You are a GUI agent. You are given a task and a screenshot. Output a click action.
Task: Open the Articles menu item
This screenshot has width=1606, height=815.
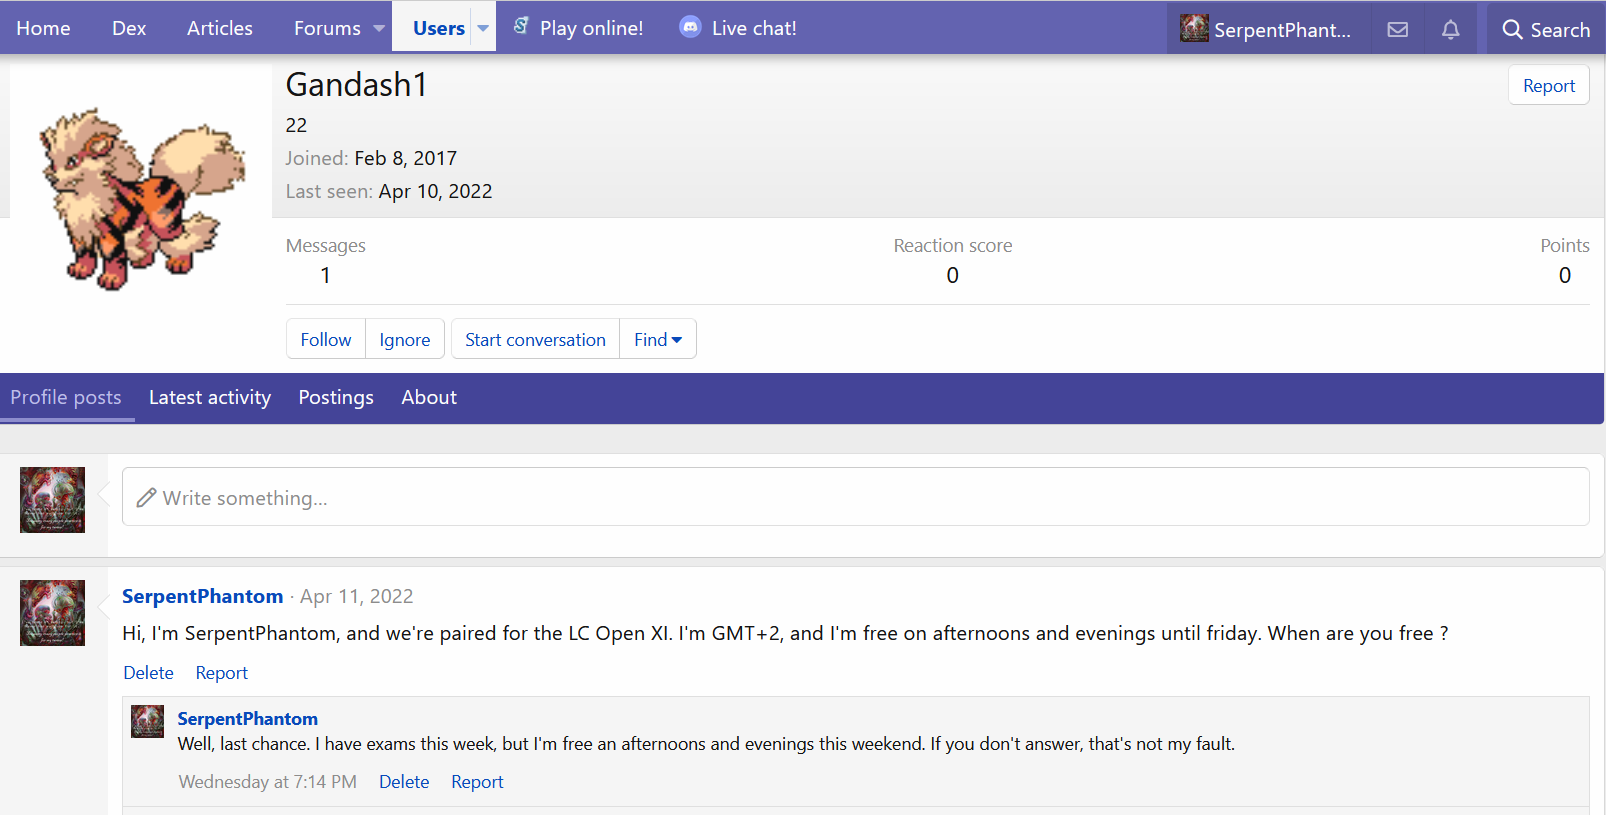pyautogui.click(x=220, y=28)
